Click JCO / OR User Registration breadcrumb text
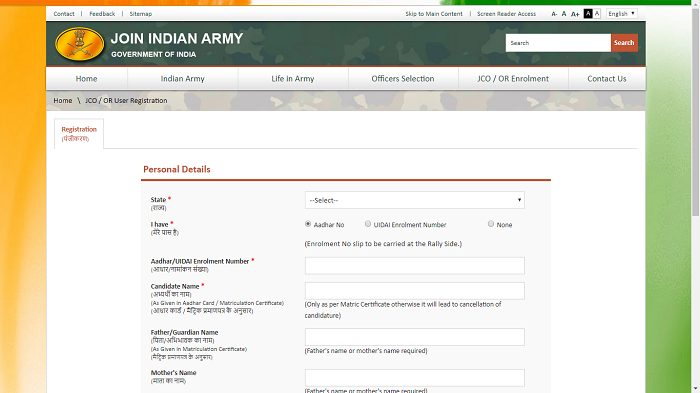 pyautogui.click(x=126, y=100)
